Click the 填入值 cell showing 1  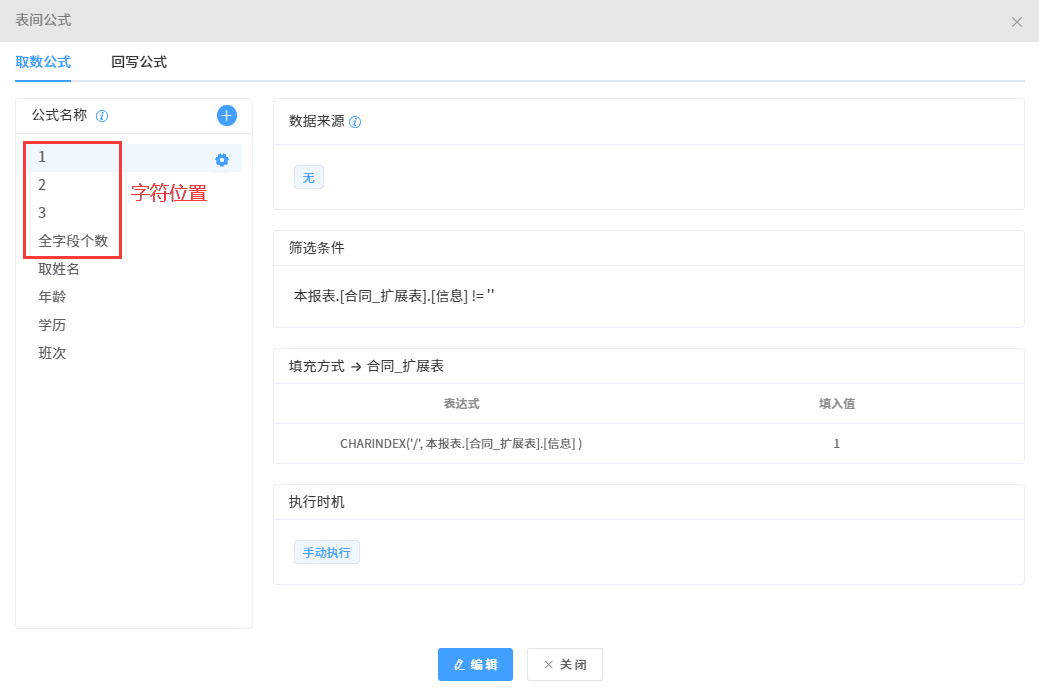click(x=836, y=443)
